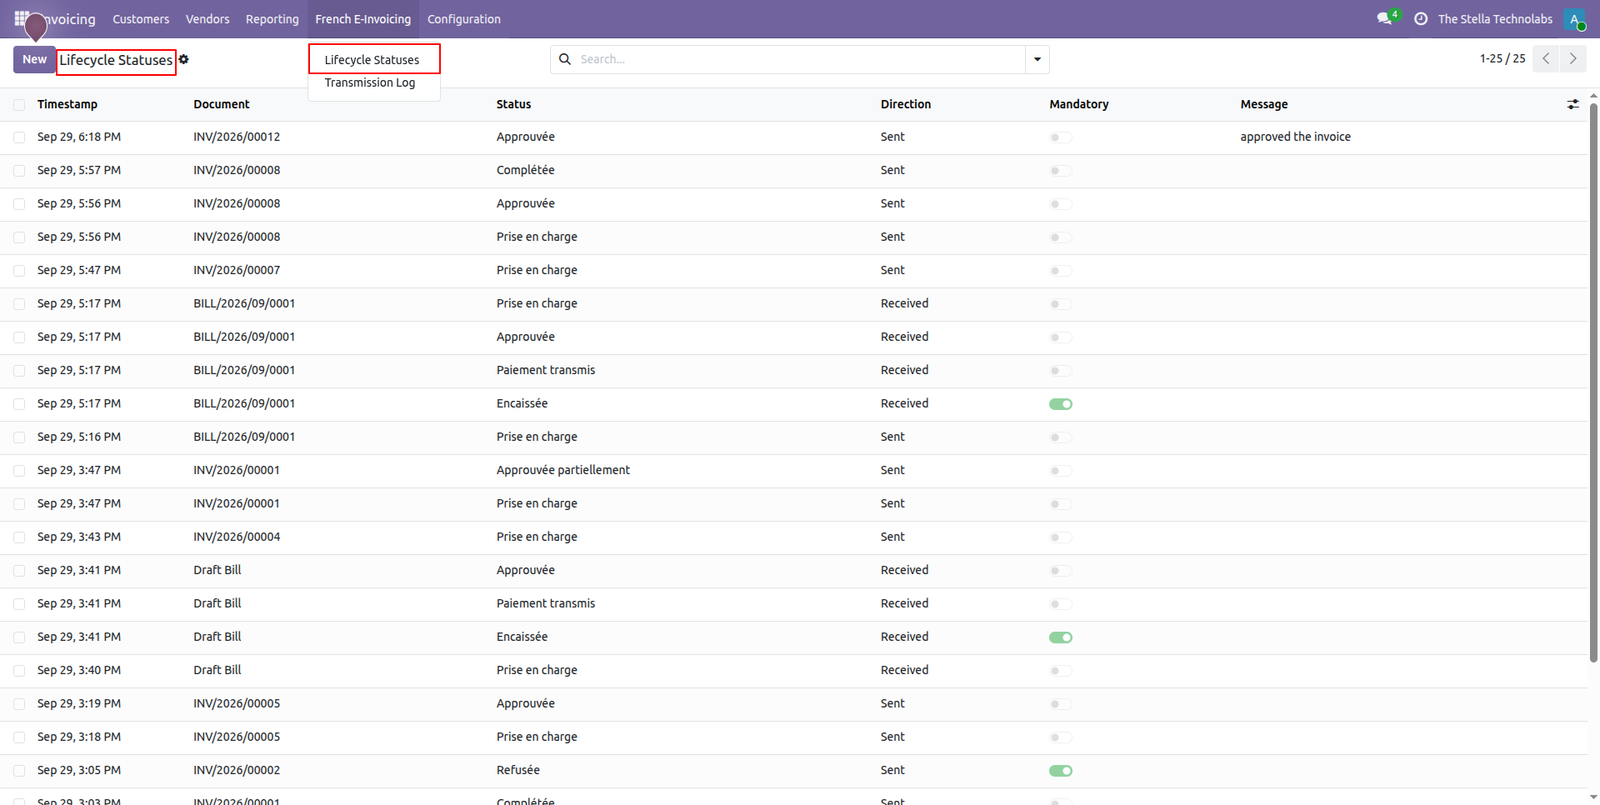Open the INV/2026/00007 record

237,270
